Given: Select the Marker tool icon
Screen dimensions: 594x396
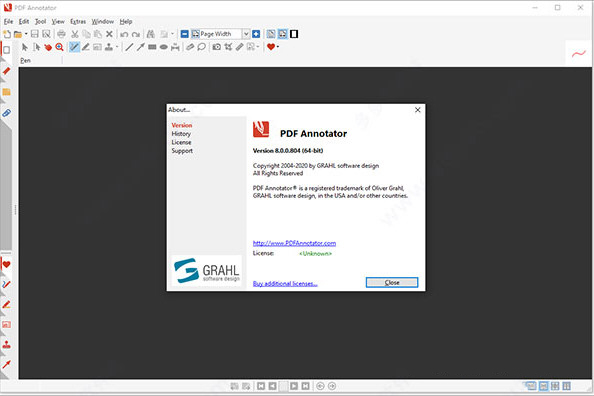Looking at the screenshot, I should coord(86,47).
